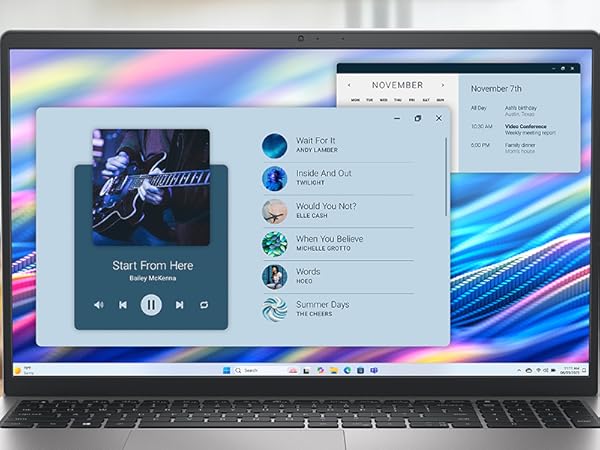Screen dimensions: 600x450
Task: Open the guitarist album cover
Action: [x=151, y=187]
